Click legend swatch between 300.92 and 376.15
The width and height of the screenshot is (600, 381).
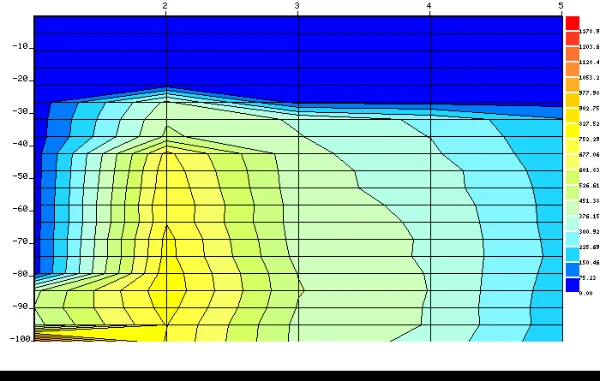[572, 223]
